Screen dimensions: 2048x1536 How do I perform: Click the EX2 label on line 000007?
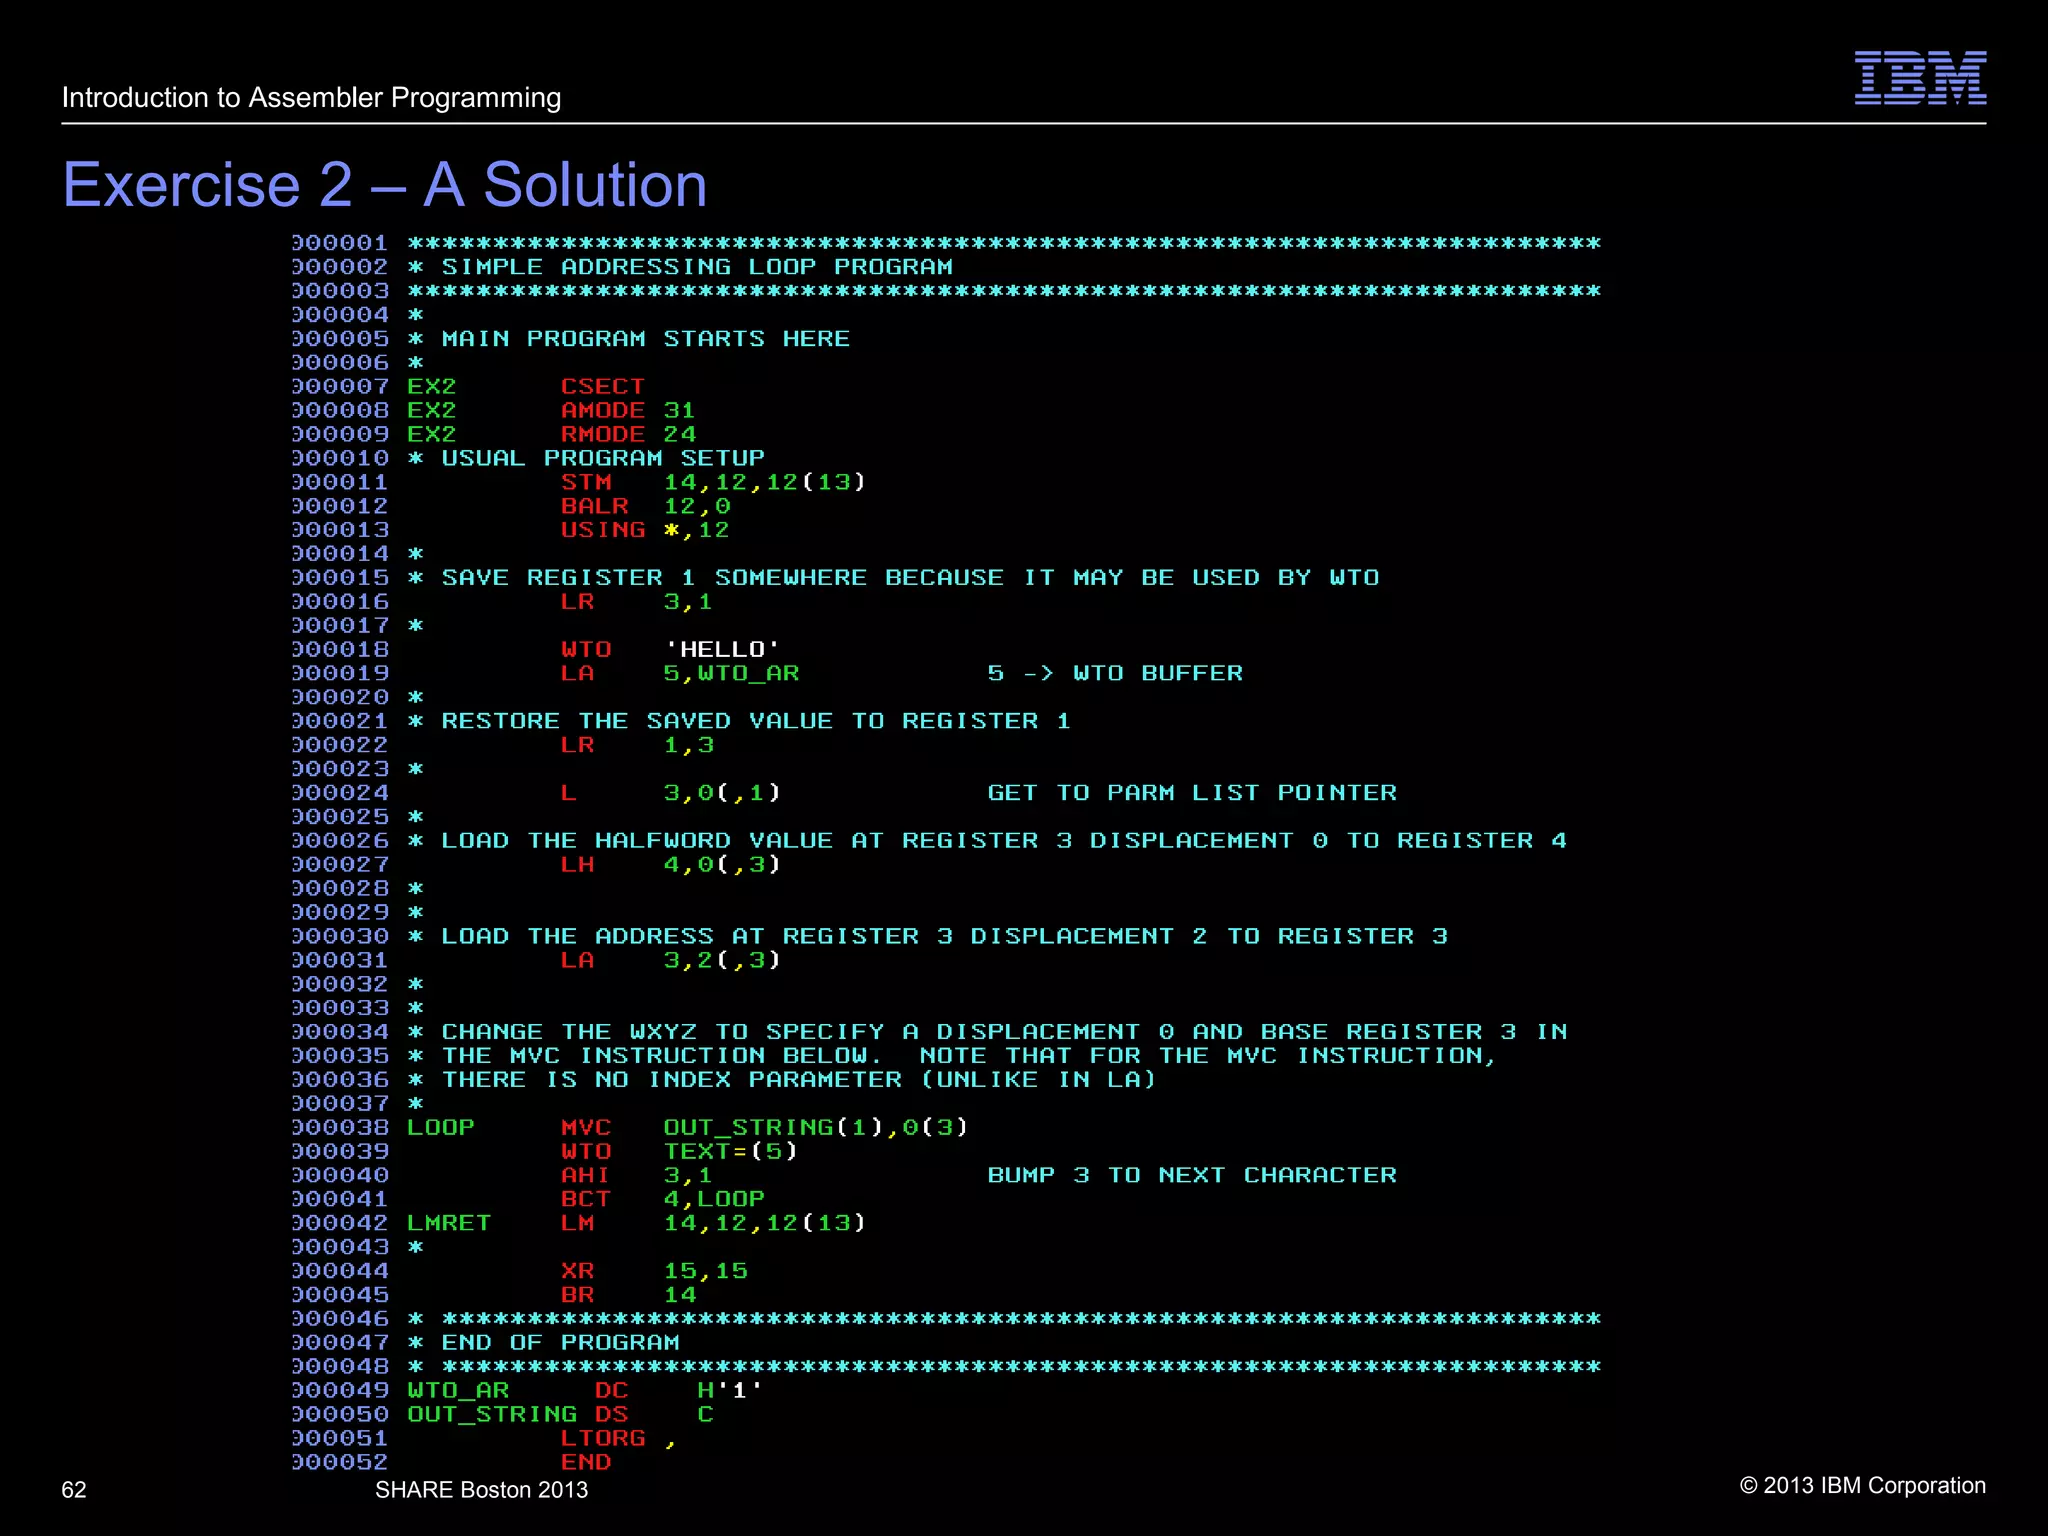[x=432, y=387]
